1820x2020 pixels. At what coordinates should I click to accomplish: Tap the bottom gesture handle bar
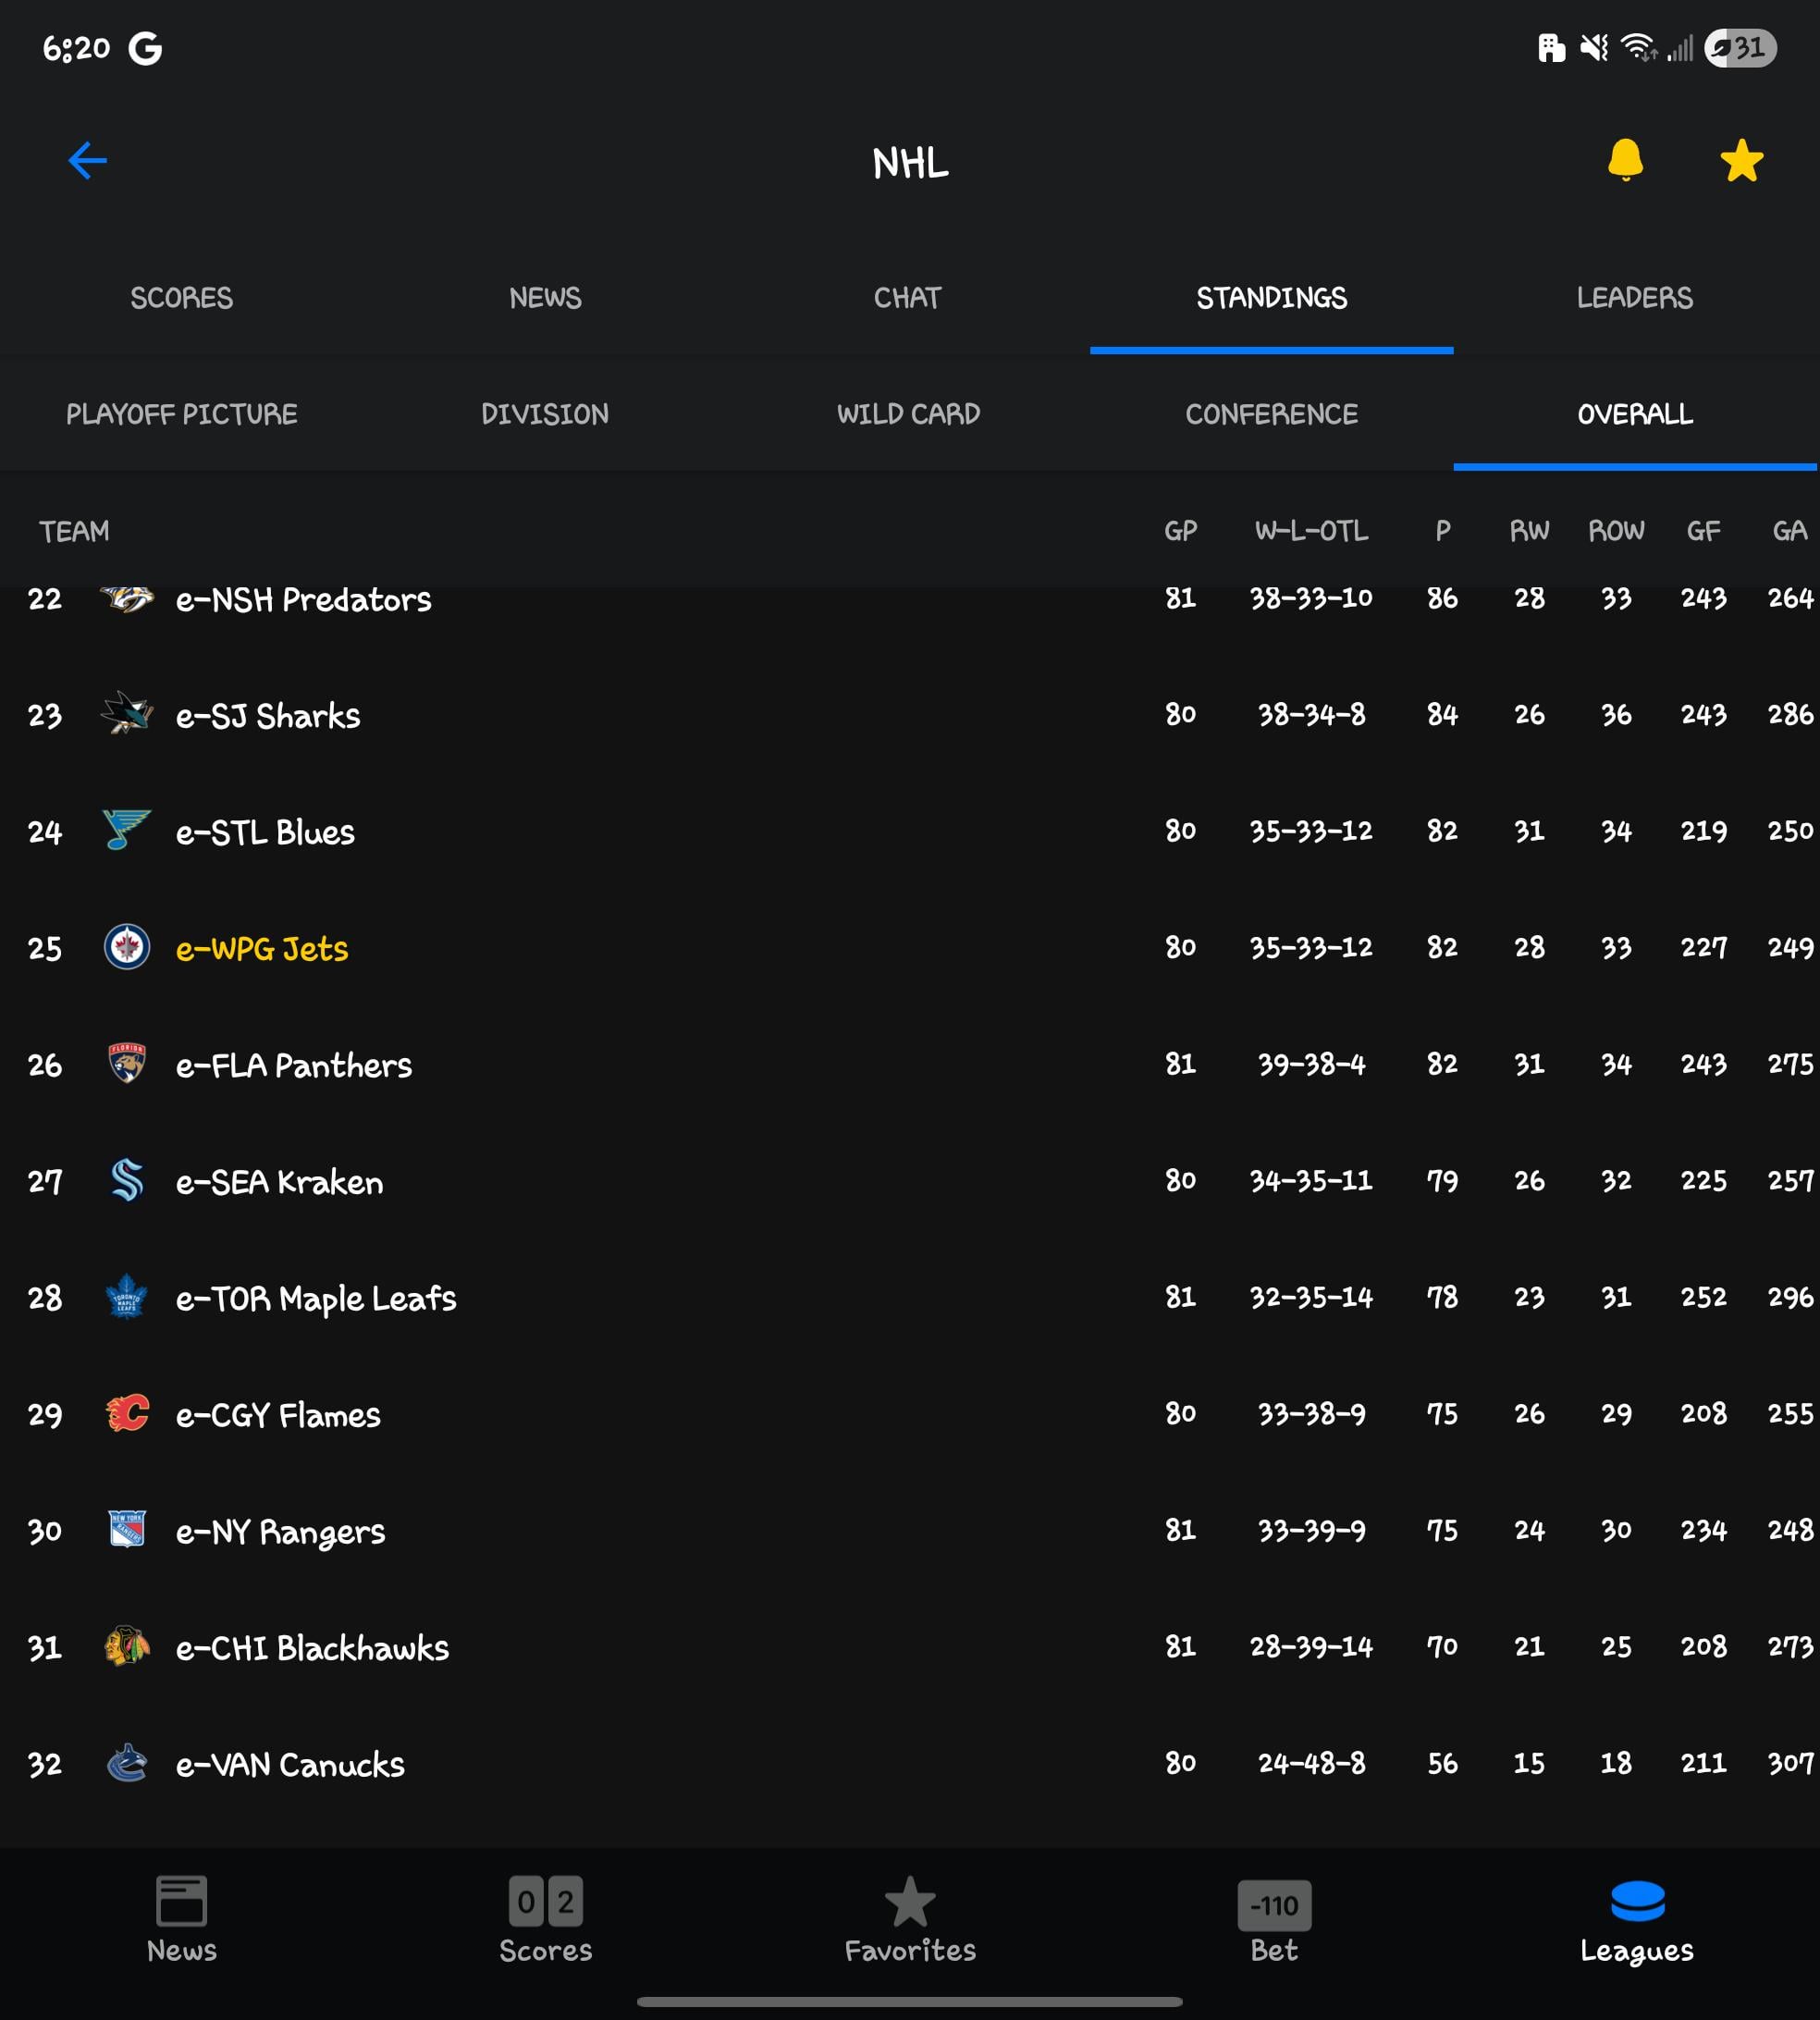[x=909, y=2001]
